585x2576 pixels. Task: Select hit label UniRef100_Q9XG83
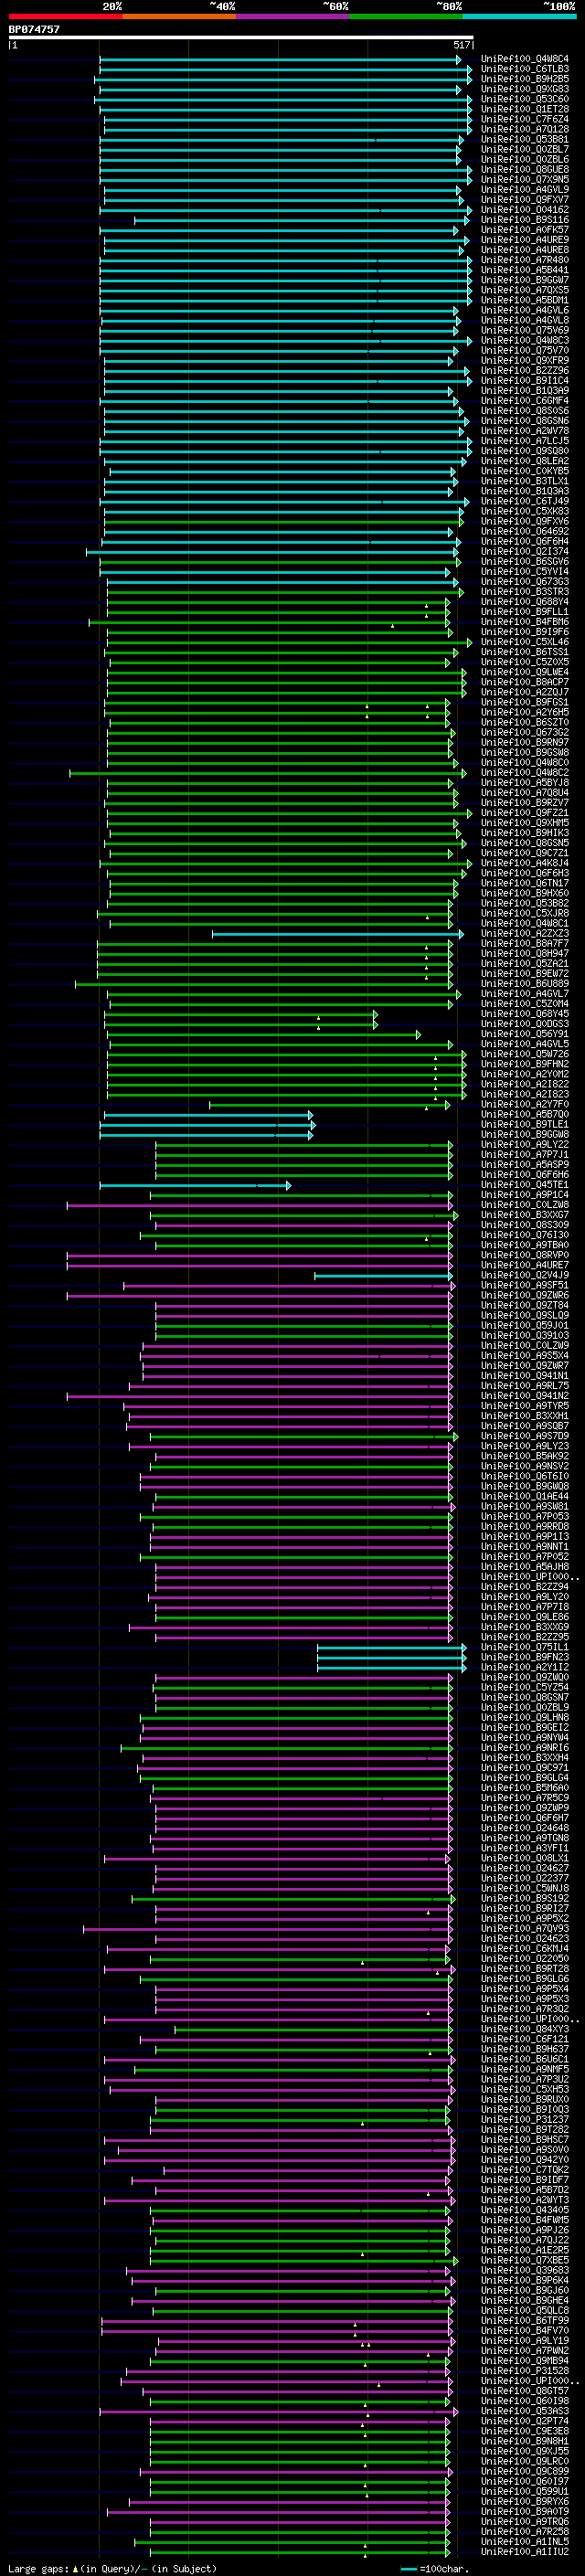click(x=525, y=89)
